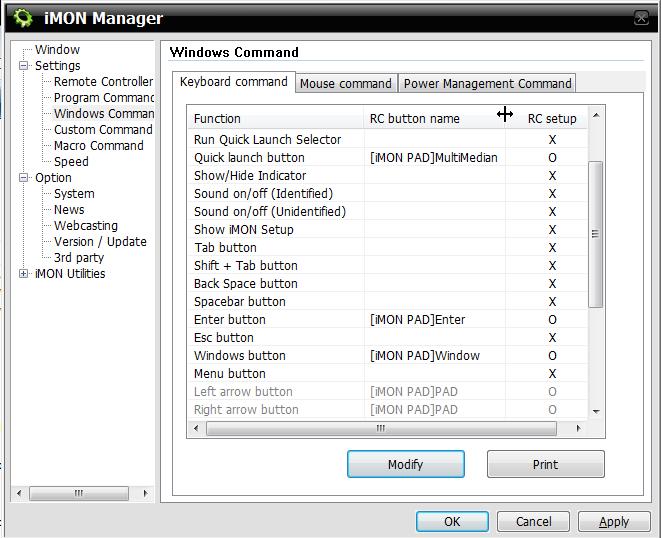
Task: Collapse the Settings tree node
Action: click(24, 66)
